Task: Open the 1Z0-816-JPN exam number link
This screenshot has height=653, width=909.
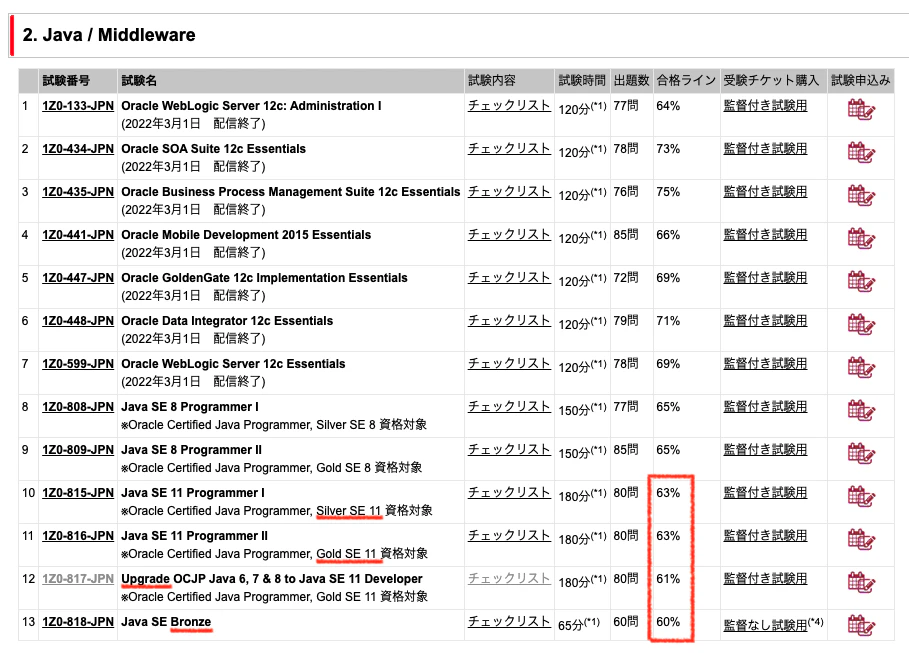Action: point(78,535)
